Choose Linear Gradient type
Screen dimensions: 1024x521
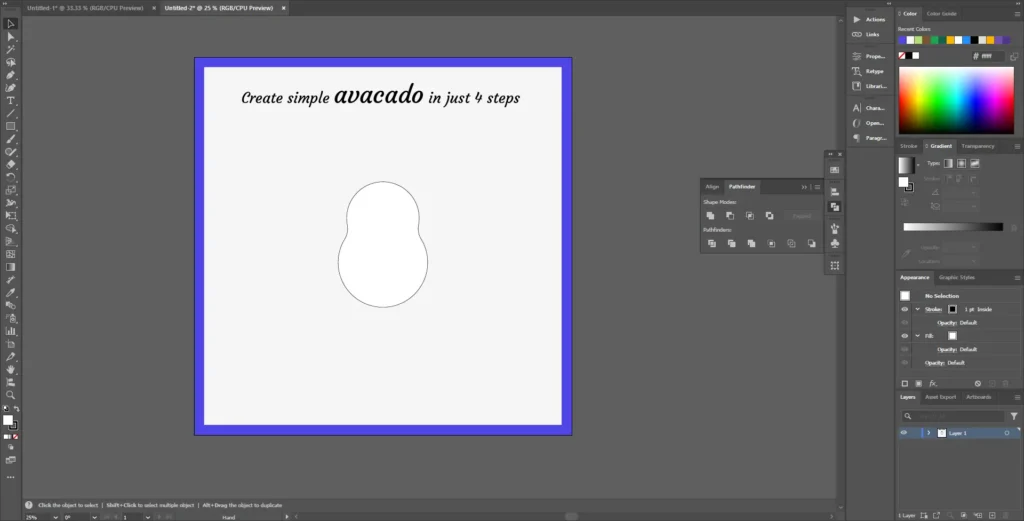point(948,163)
